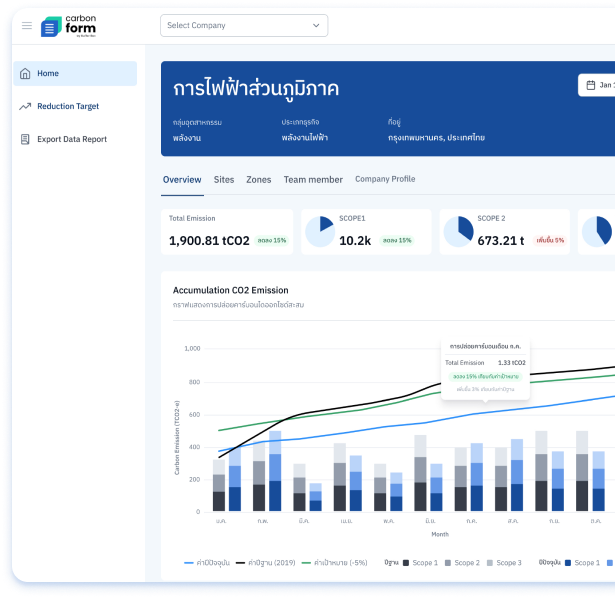Click the Export Data Report document icon
The image size is (615, 598).
[25, 139]
